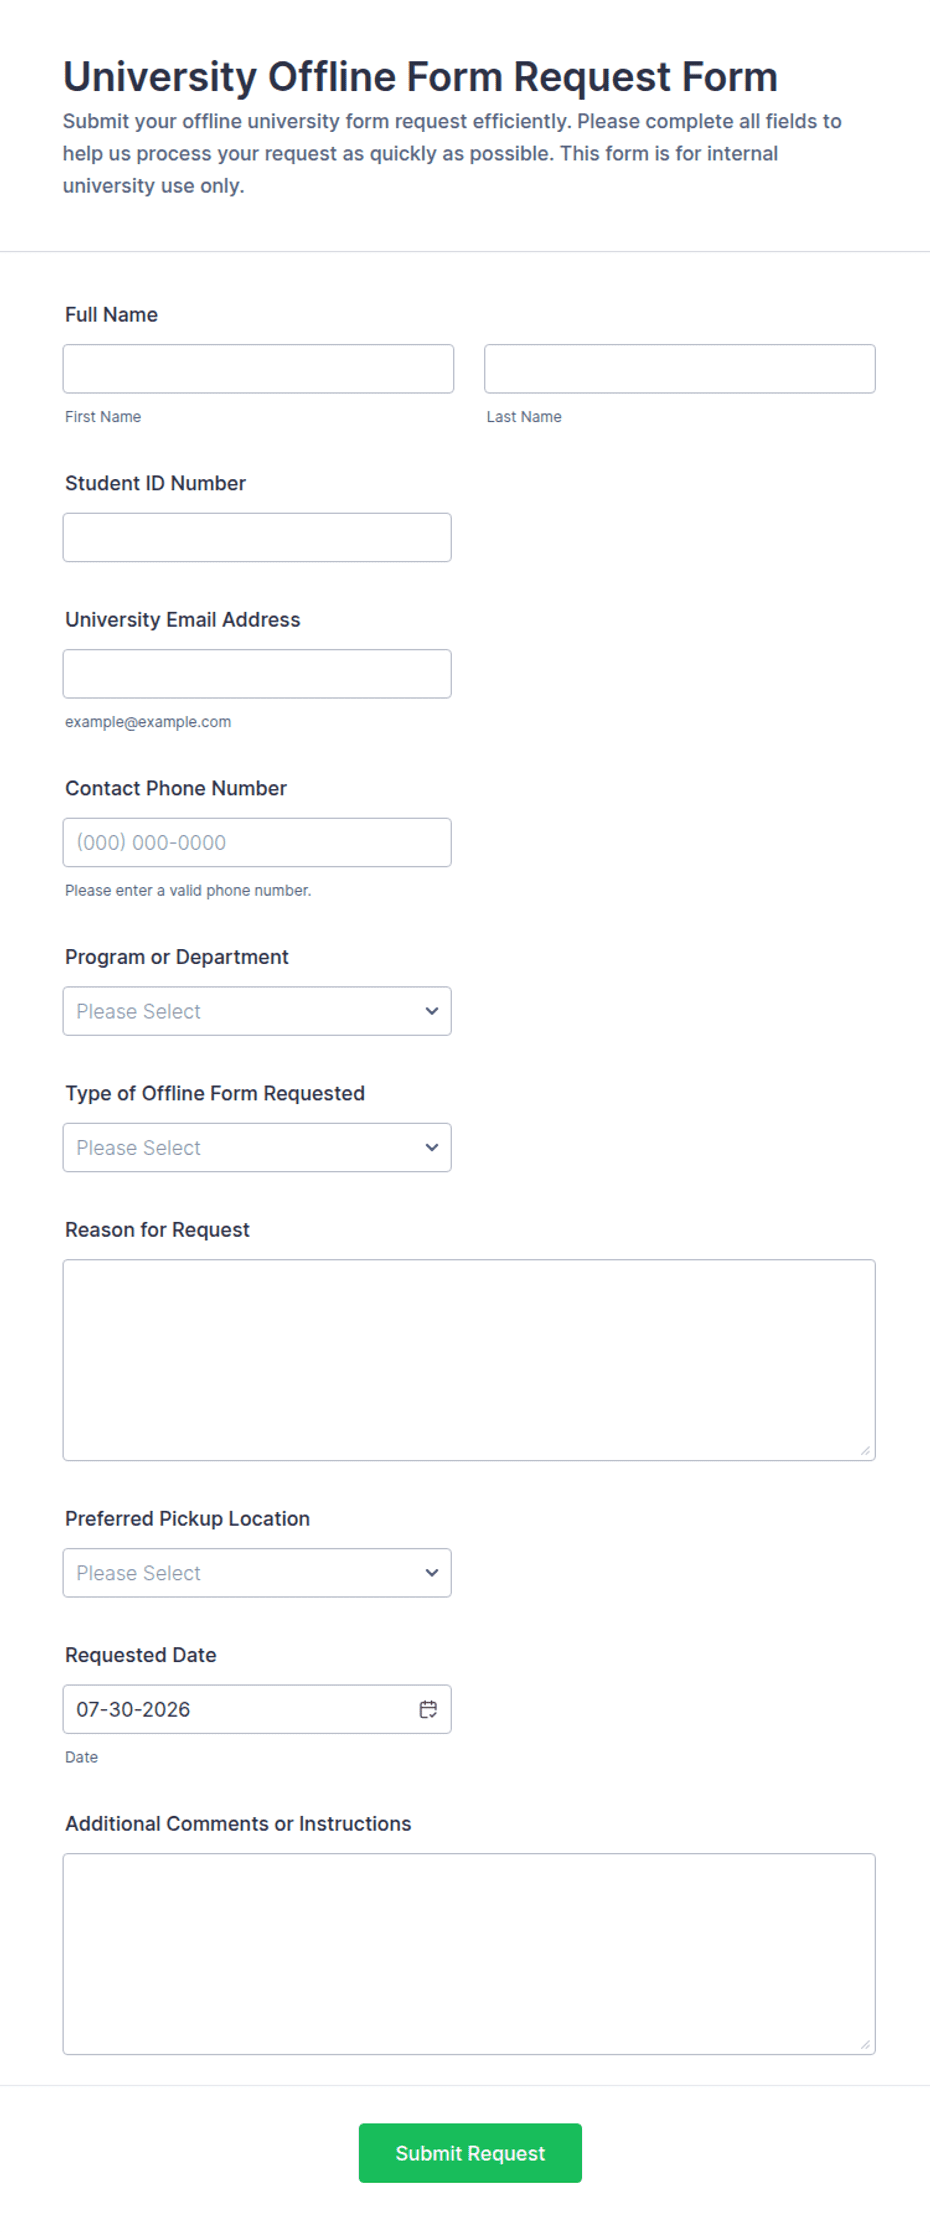
Task: Submit the request with the green button
Action: 470,2152
